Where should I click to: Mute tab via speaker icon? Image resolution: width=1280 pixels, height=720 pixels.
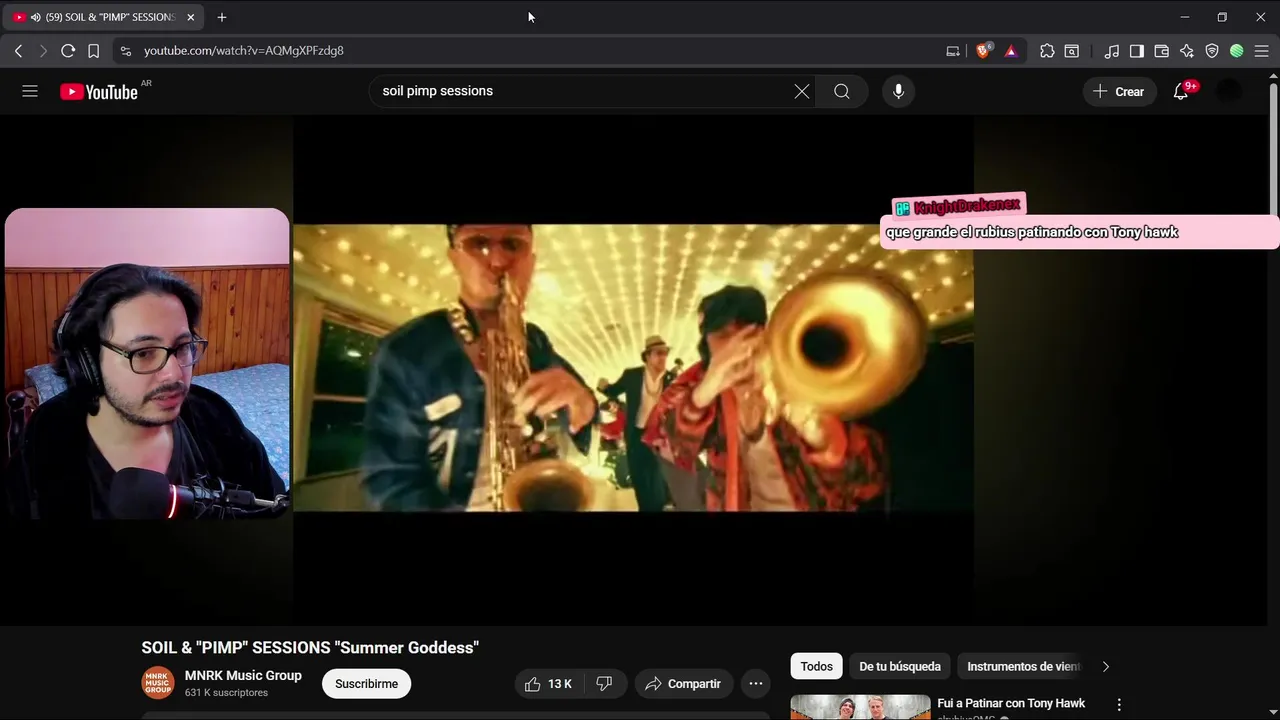36,17
